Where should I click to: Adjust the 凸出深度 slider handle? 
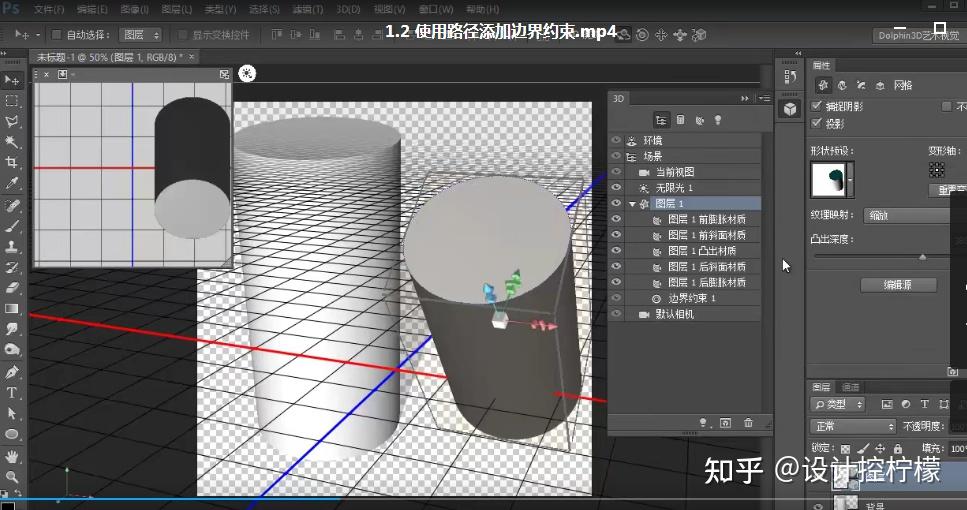(x=923, y=257)
